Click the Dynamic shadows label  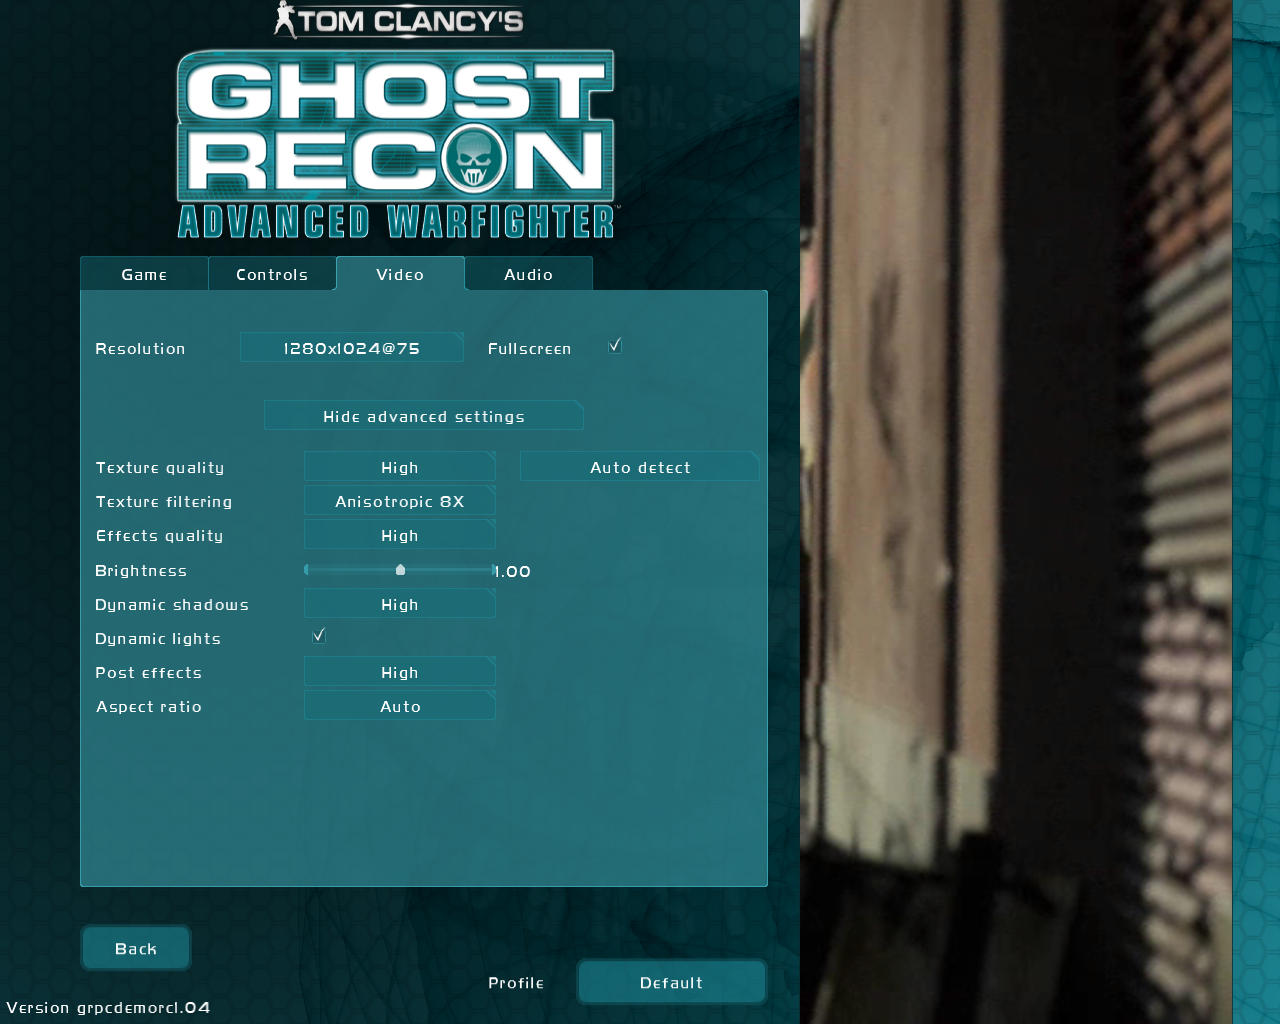pos(172,605)
